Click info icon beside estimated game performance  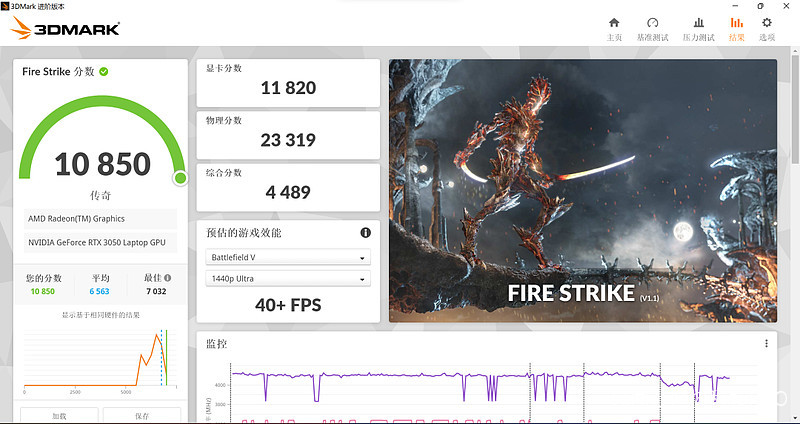point(365,233)
